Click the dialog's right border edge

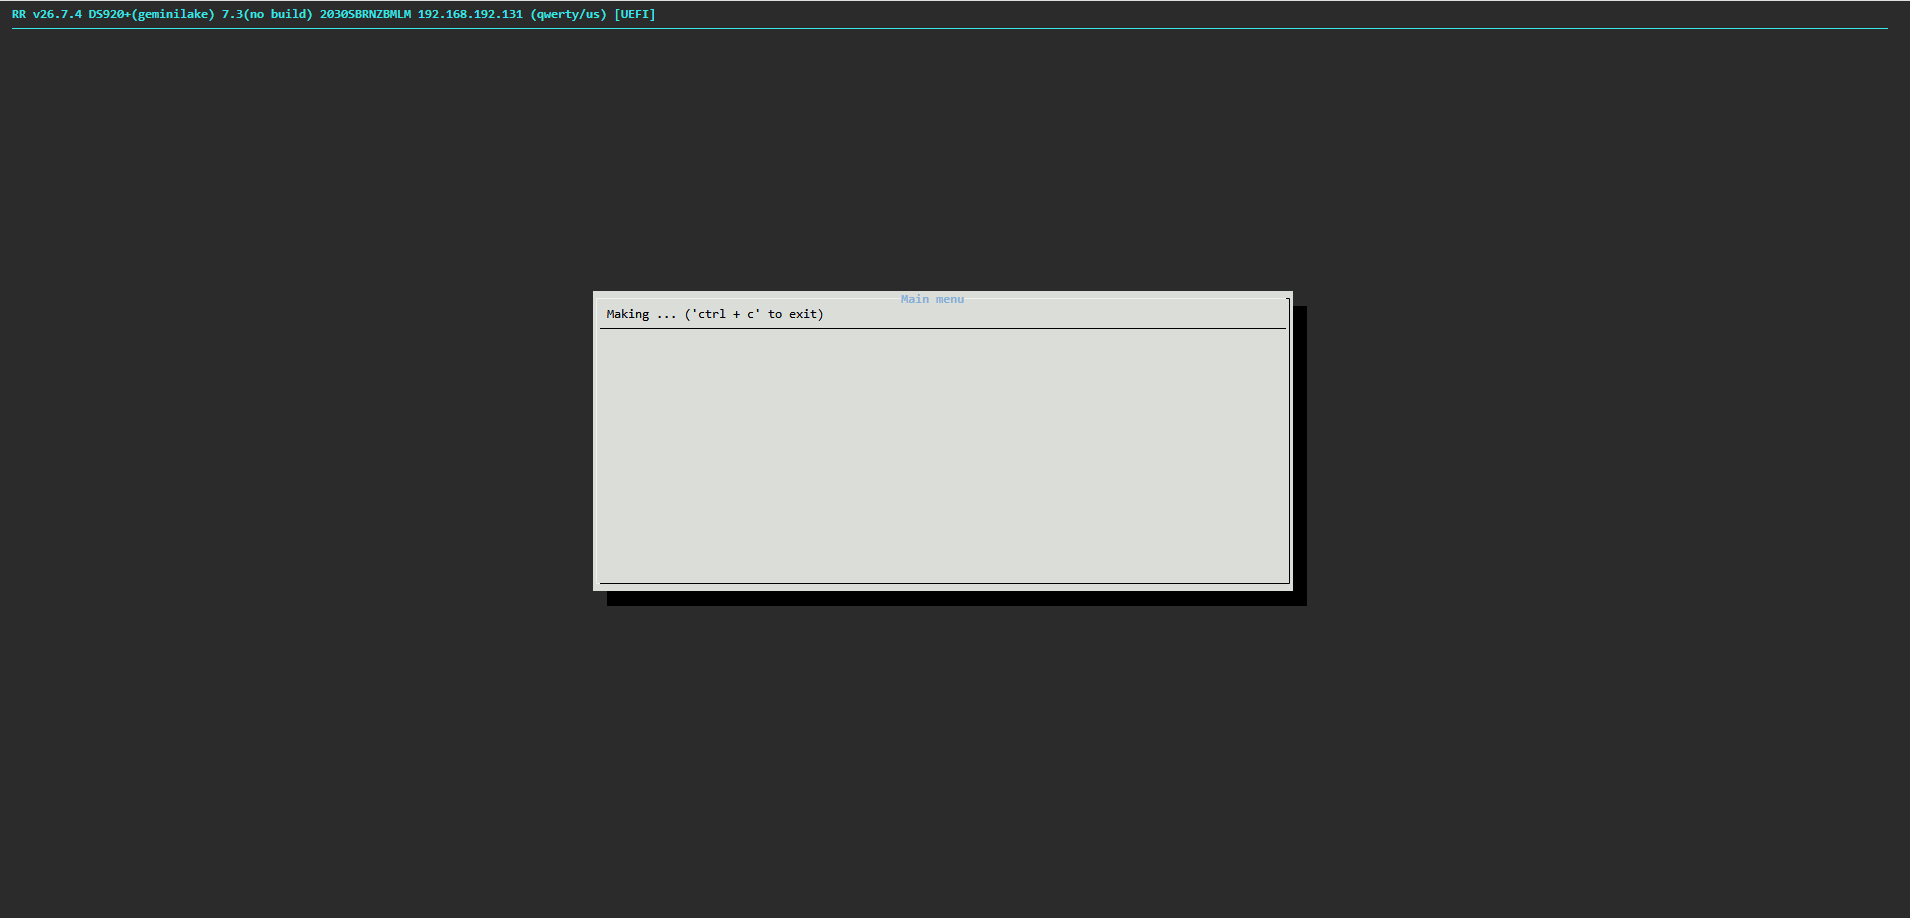coord(1290,440)
